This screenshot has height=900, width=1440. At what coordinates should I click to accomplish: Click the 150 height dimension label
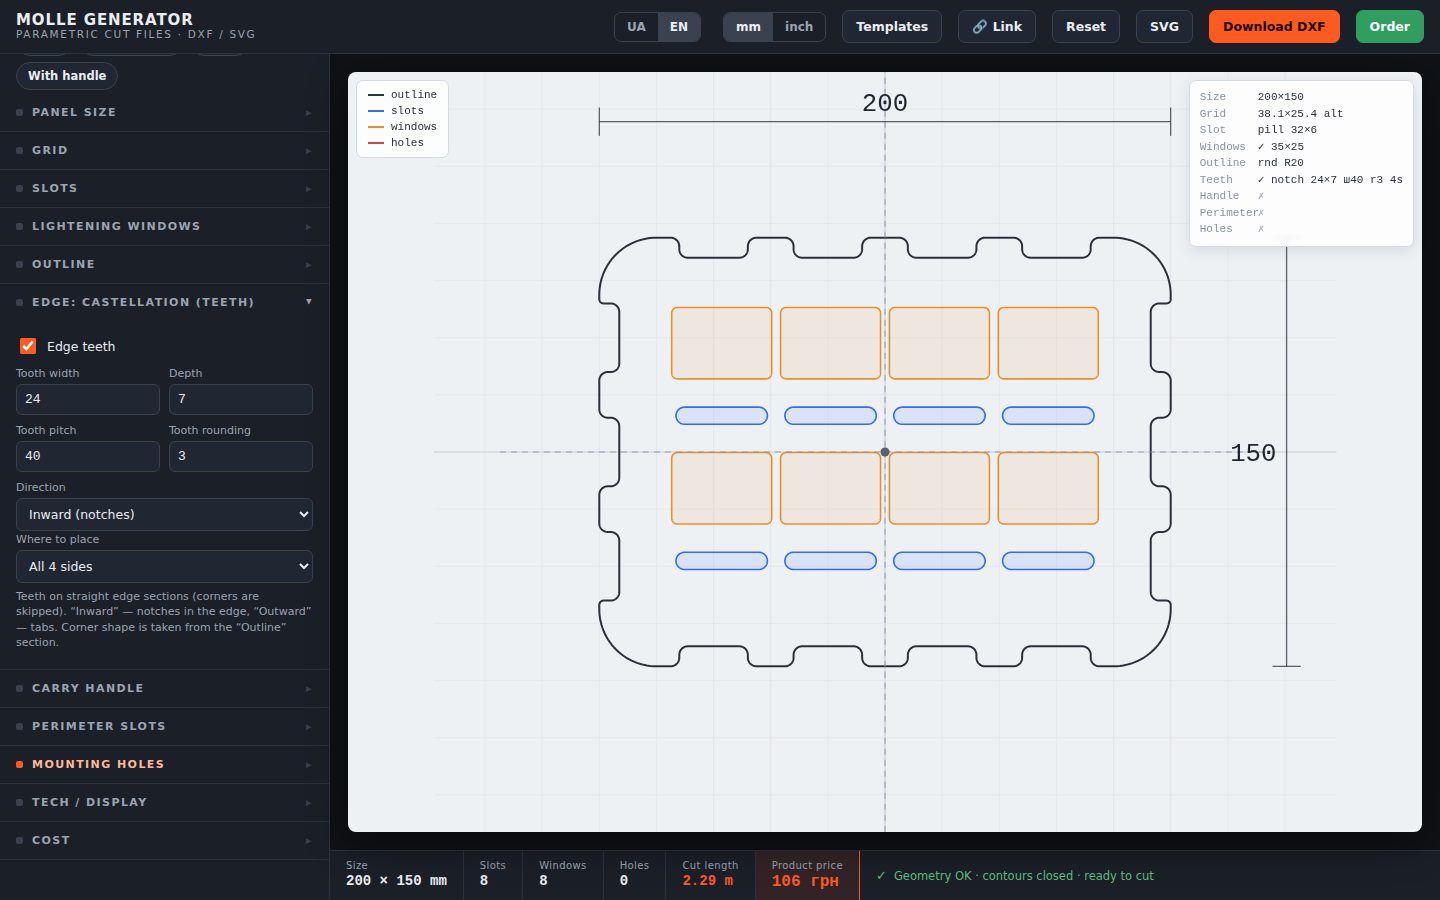[x=1253, y=453]
